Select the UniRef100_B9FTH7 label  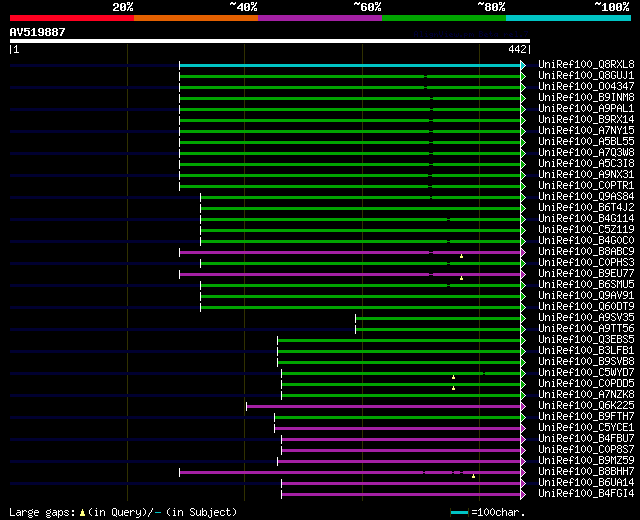[x=586, y=417]
